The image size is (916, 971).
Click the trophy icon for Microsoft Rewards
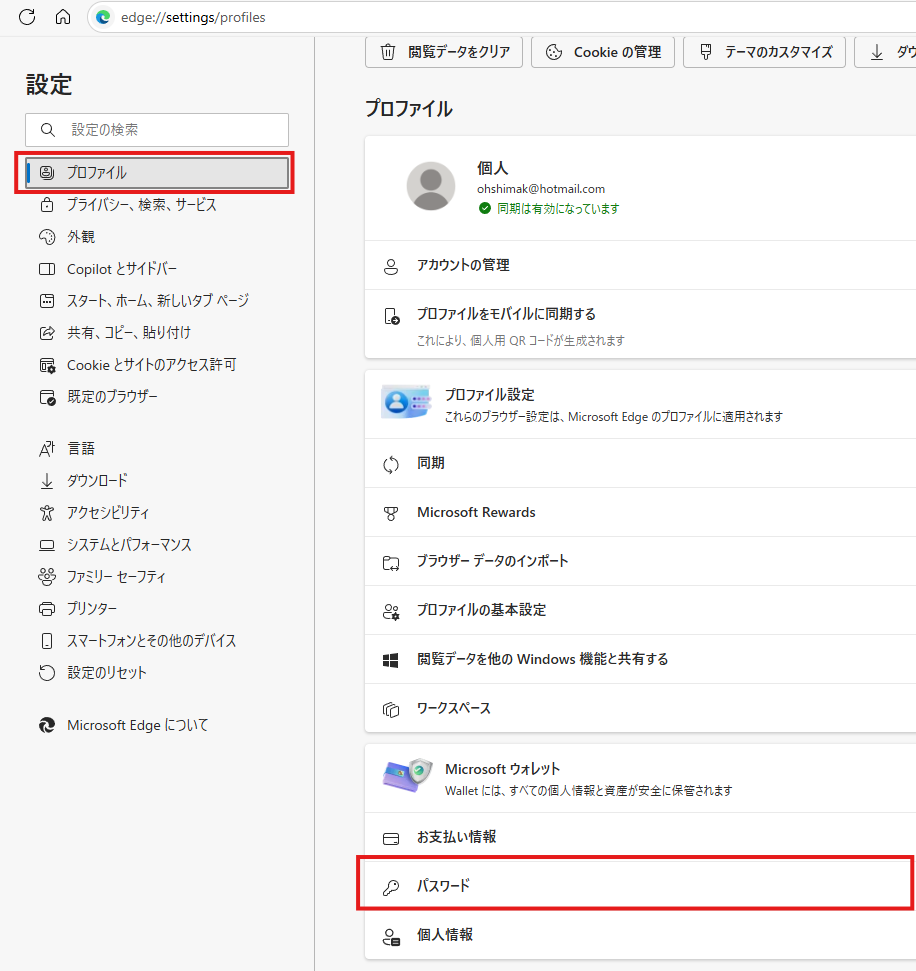(x=391, y=513)
